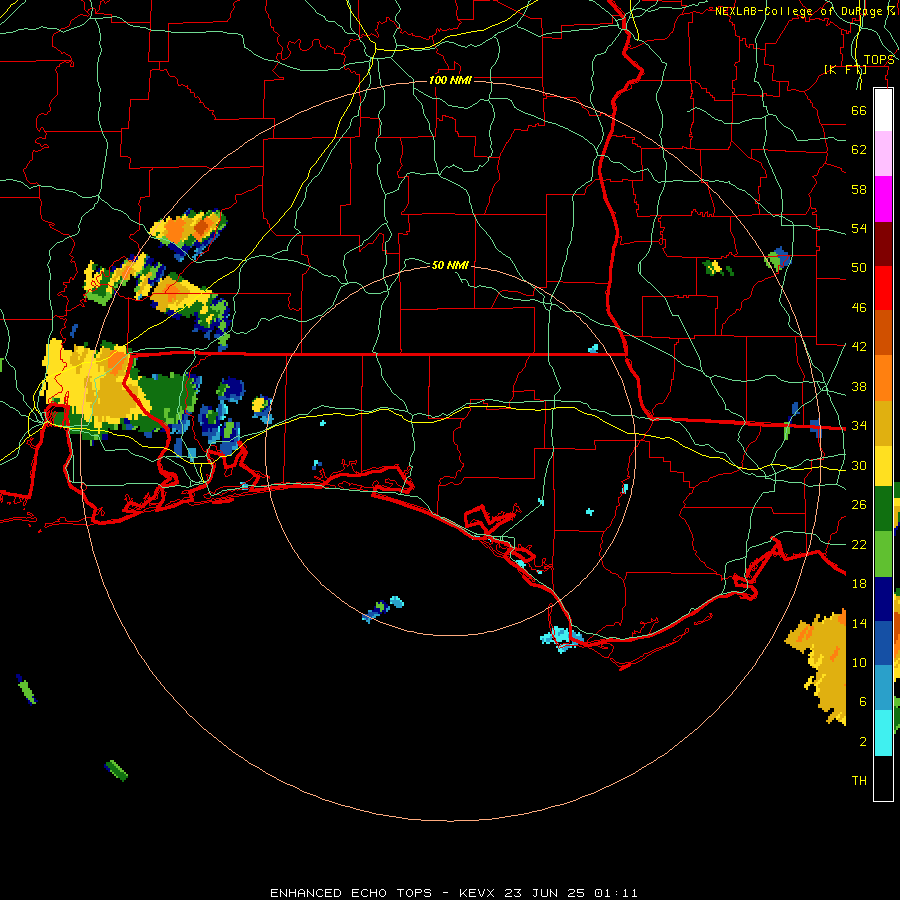Viewport: 900px width, 900px height.
Task: Click the "[K FT]" units label
Action: pos(845,70)
